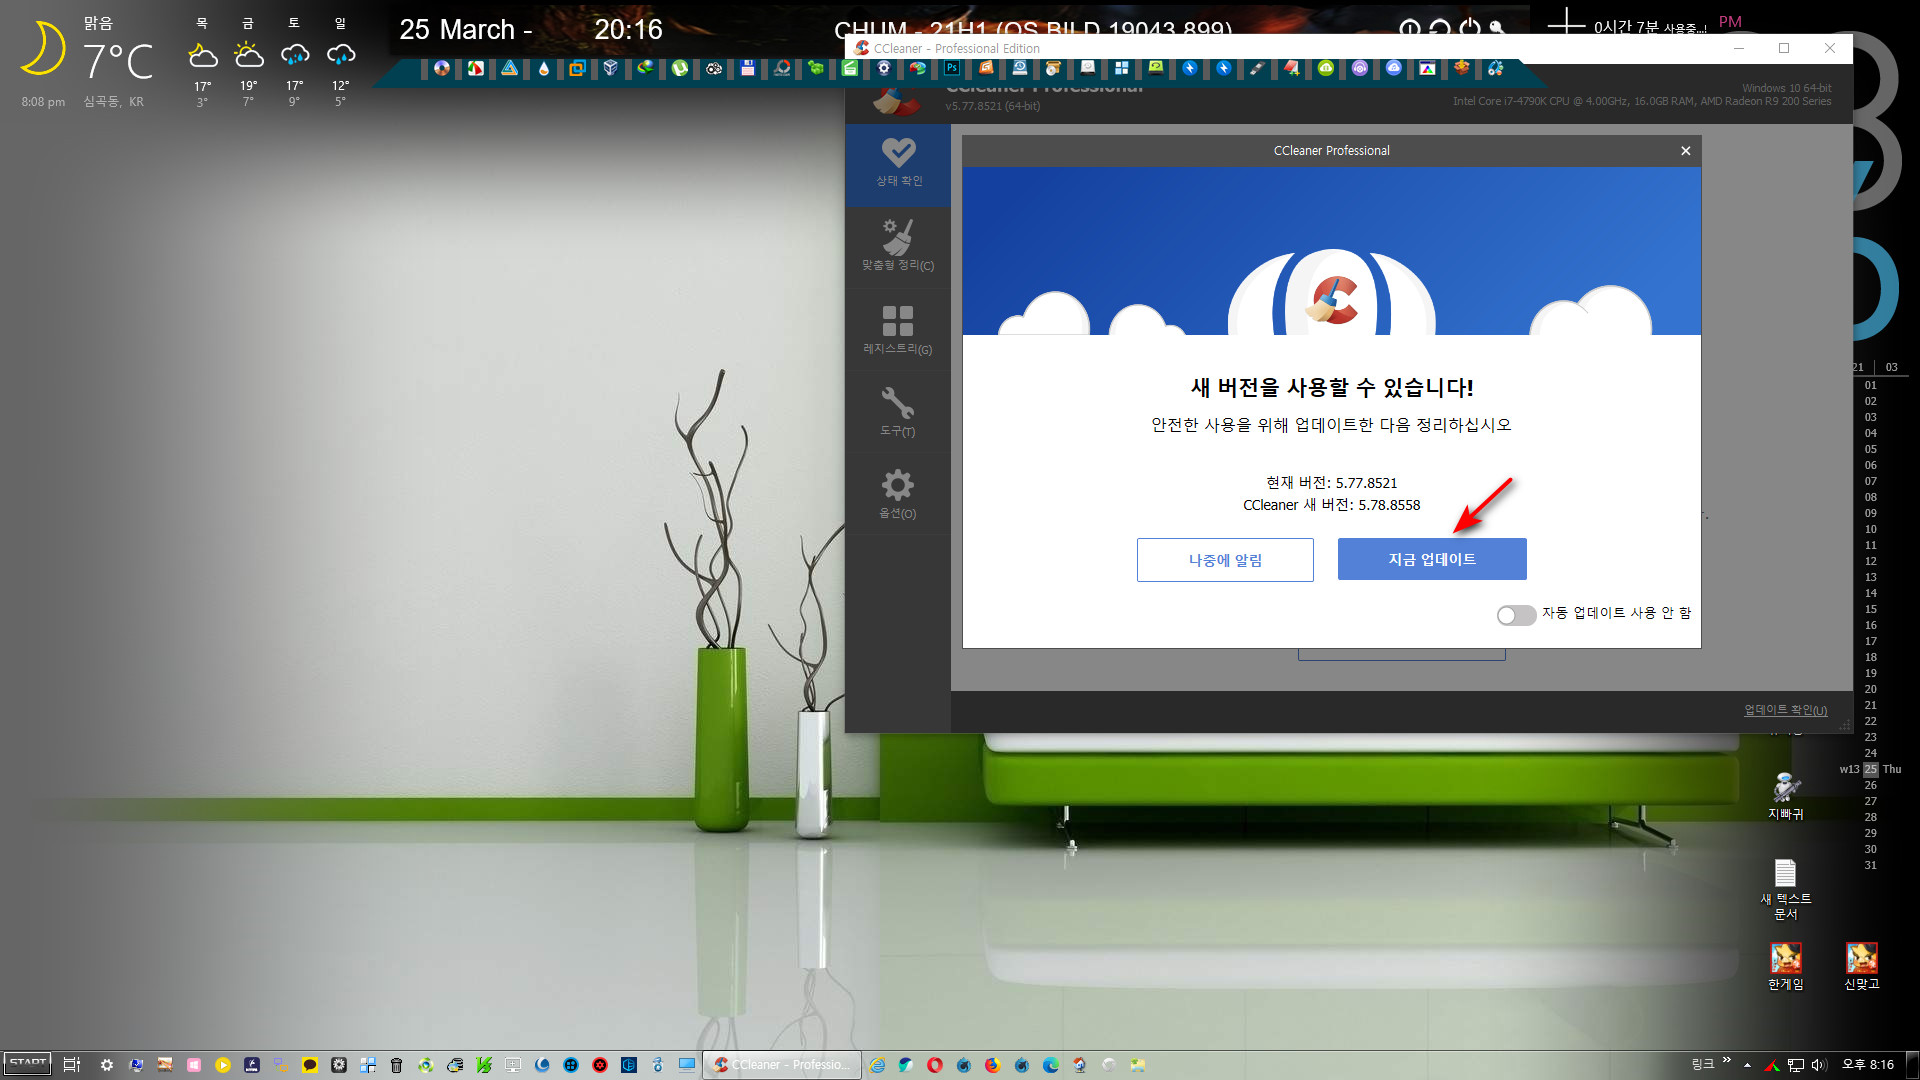Click day 31 in sidebar calendar
This screenshot has height=1080, width=1920.
pyautogui.click(x=1871, y=865)
